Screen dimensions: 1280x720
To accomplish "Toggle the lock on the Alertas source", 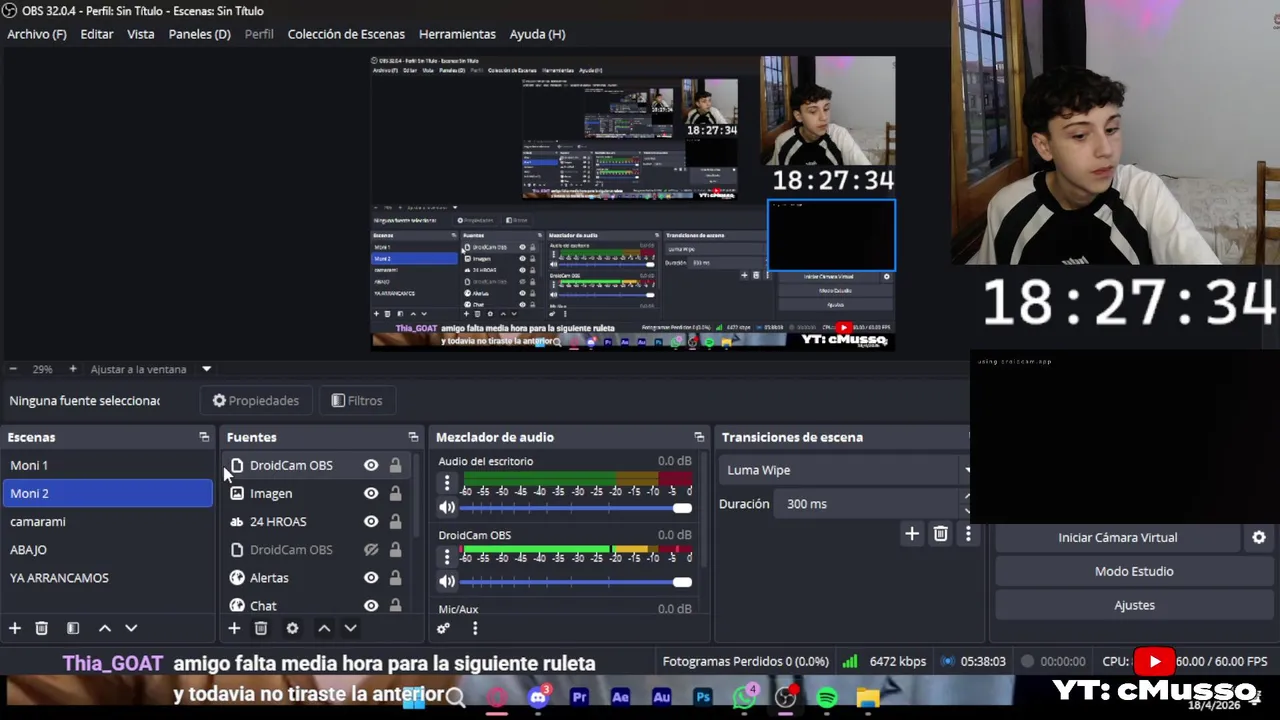I will pyautogui.click(x=396, y=577).
